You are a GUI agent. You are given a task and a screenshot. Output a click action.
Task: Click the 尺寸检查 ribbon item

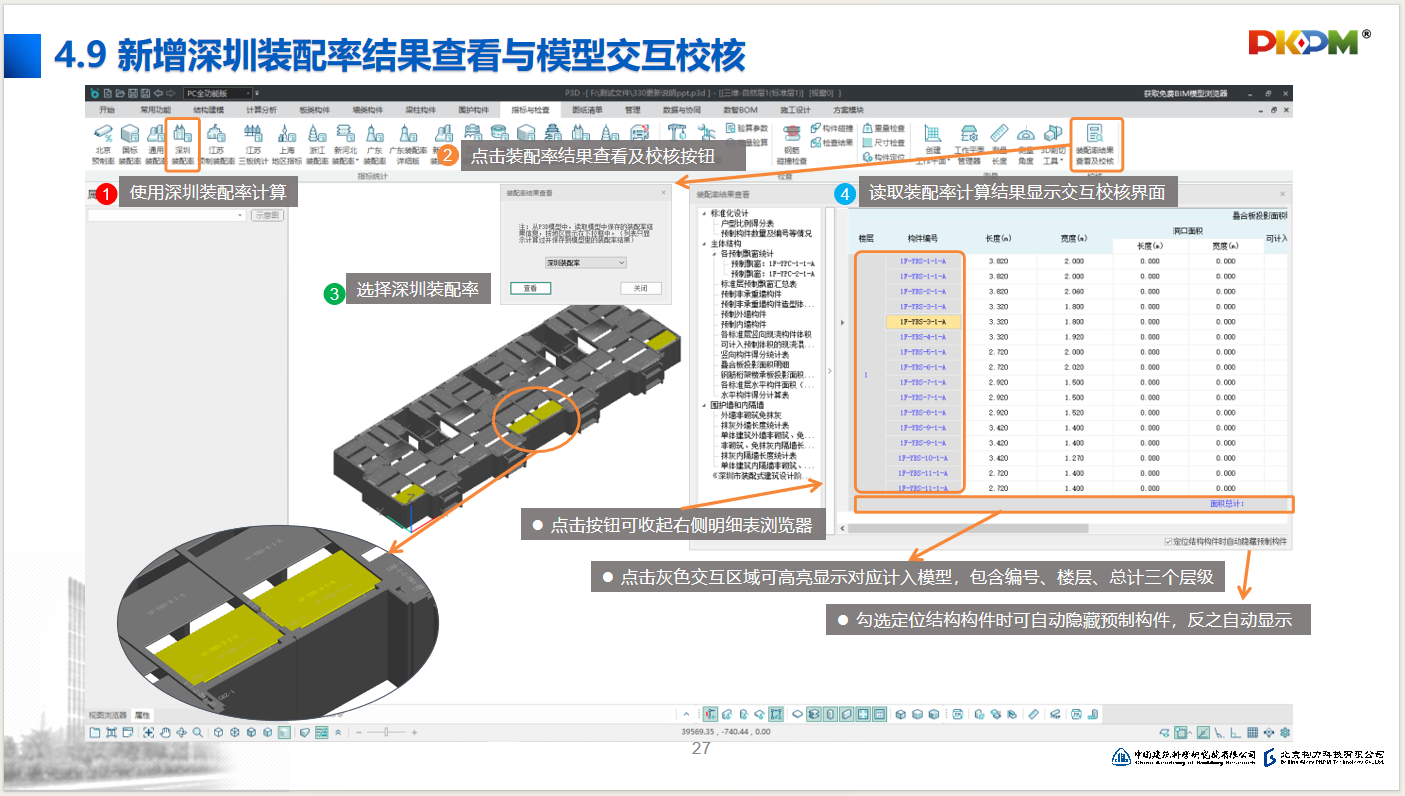(883, 143)
